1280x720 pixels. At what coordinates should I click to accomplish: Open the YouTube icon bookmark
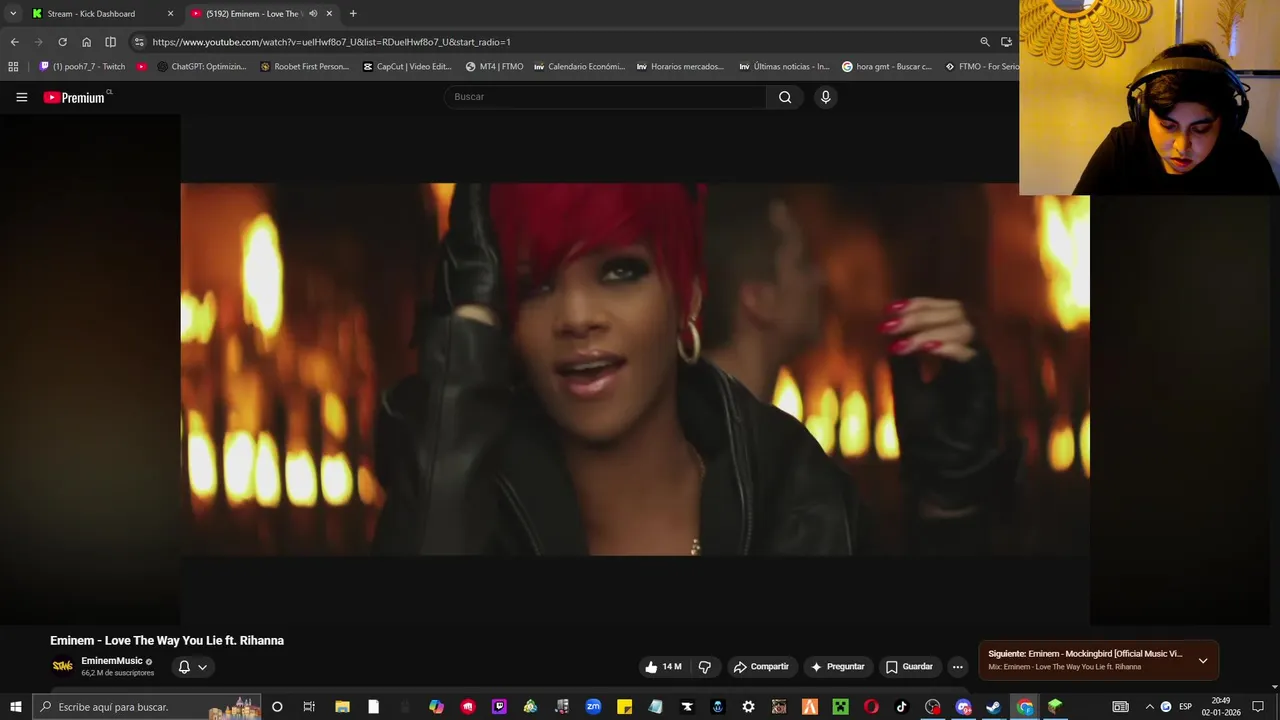click(141, 67)
